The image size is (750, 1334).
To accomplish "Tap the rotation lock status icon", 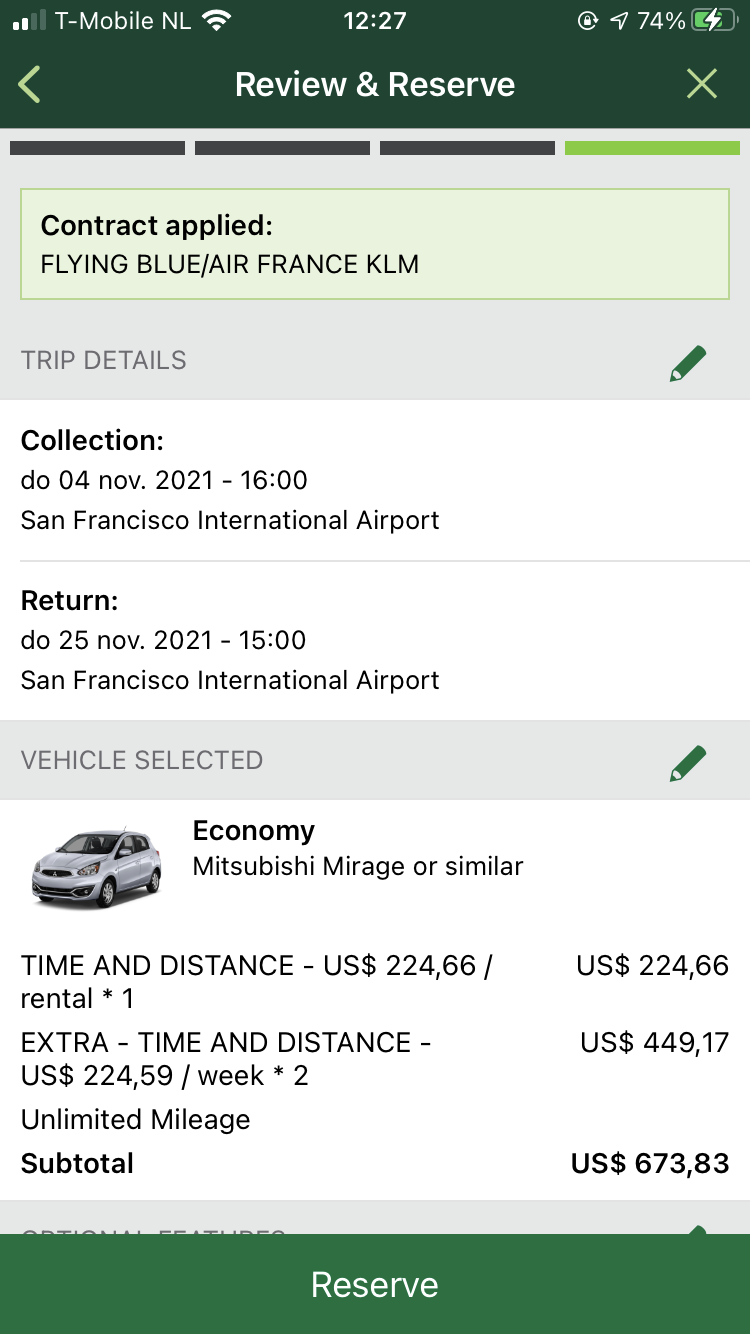I will click(588, 21).
